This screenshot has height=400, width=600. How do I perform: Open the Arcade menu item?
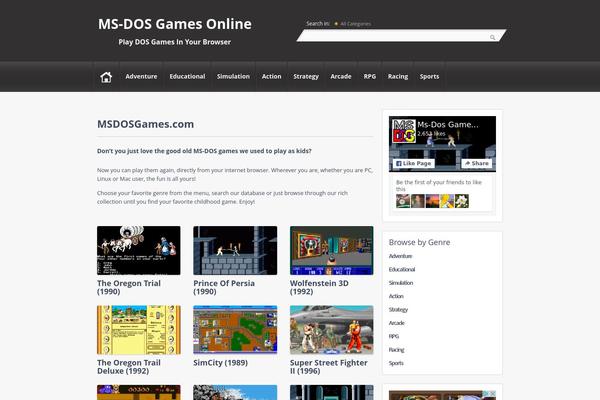(341, 76)
